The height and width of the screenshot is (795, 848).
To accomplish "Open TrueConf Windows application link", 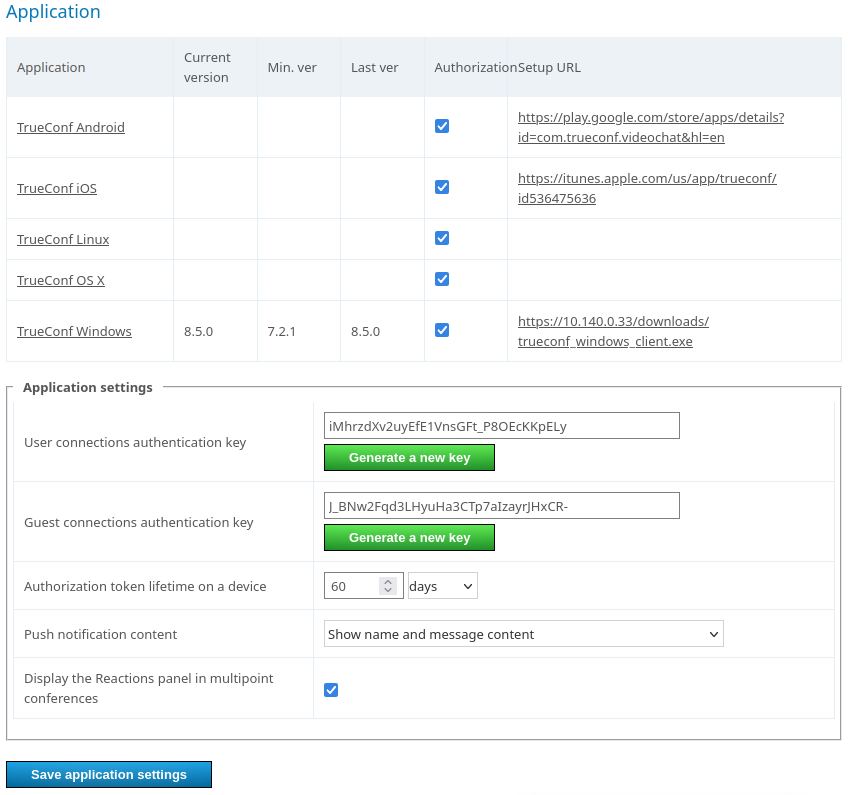I will tap(74, 332).
